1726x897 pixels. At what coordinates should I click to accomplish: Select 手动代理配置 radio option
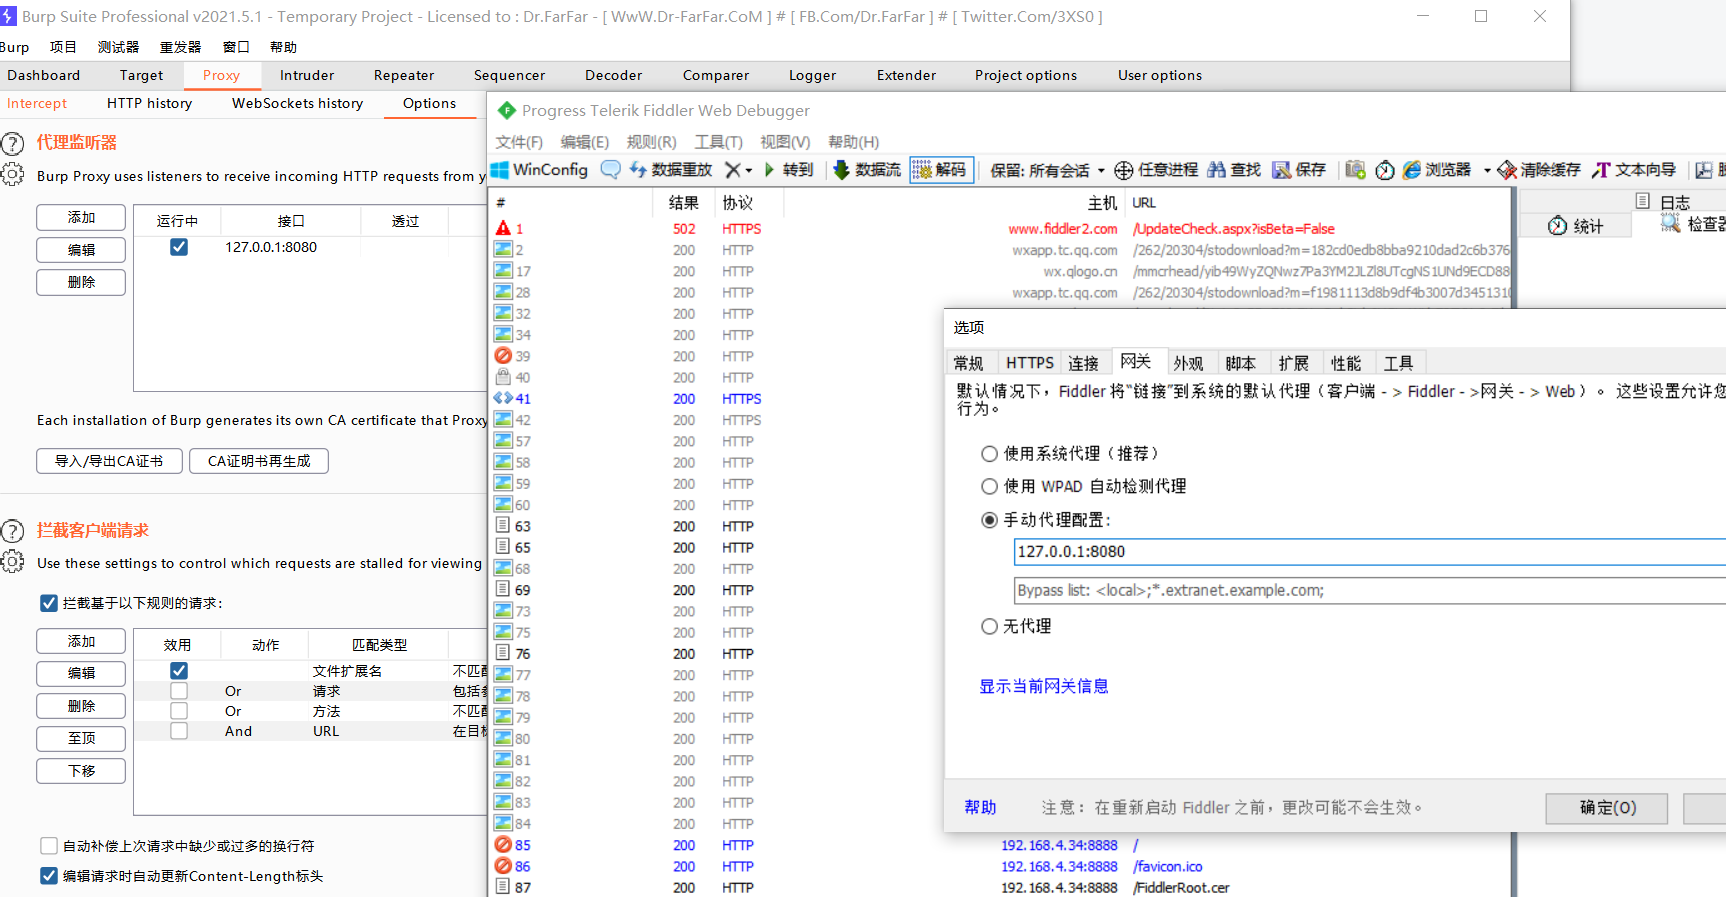click(989, 520)
